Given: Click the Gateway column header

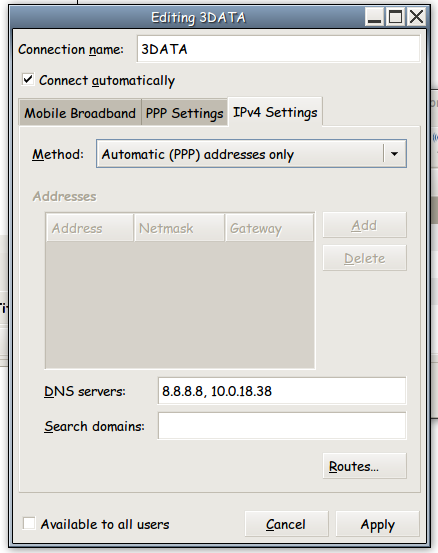Looking at the screenshot, I should (x=269, y=228).
